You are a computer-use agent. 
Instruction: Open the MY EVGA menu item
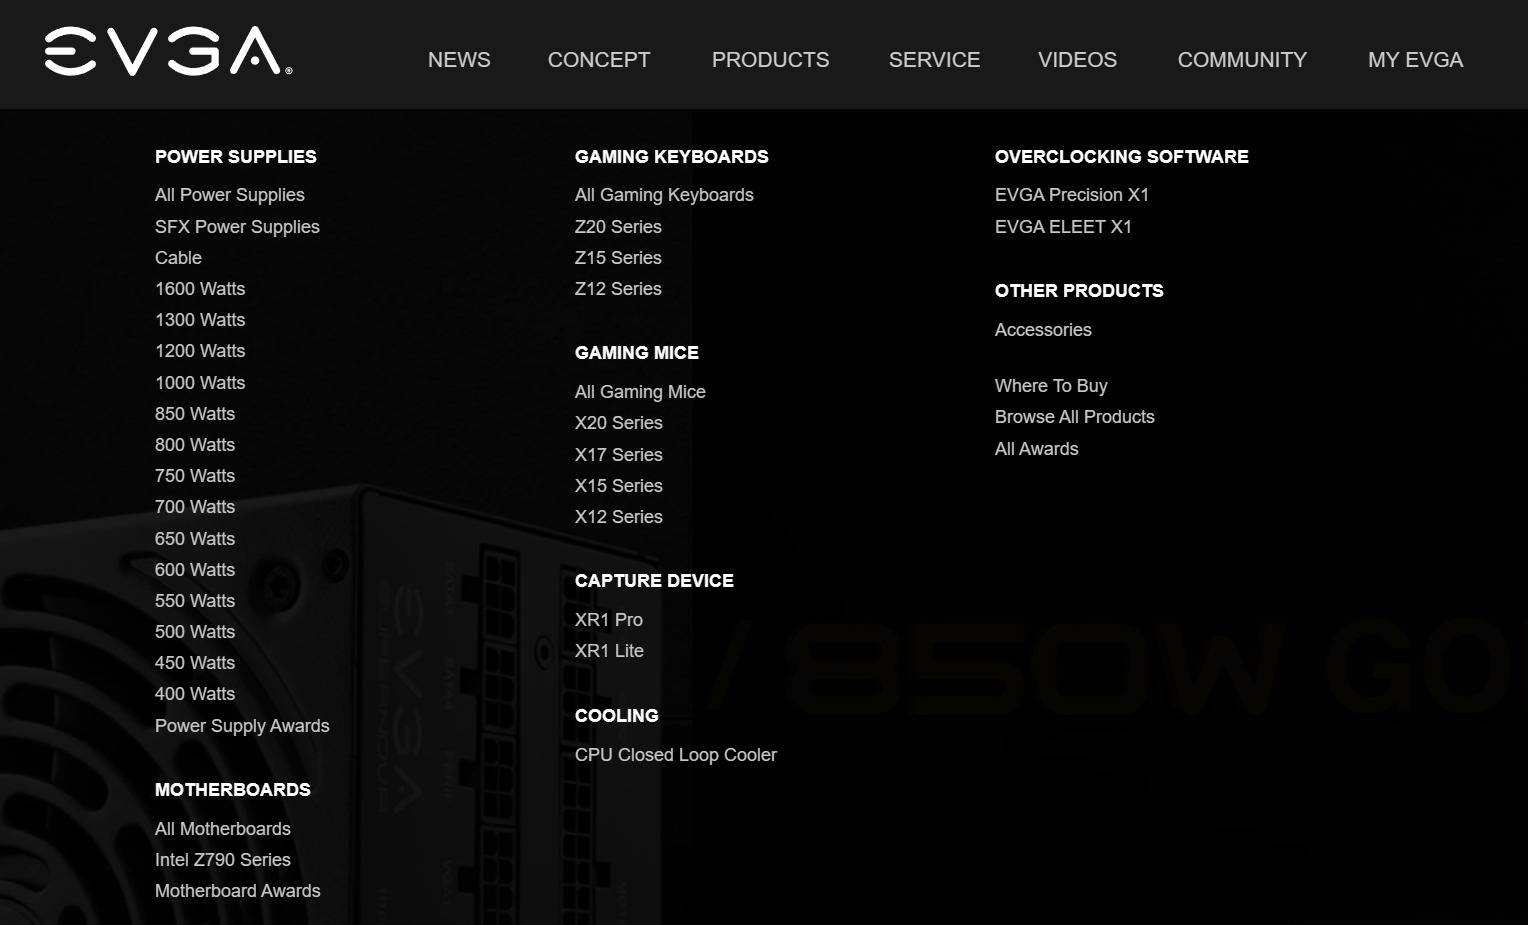pos(1415,60)
